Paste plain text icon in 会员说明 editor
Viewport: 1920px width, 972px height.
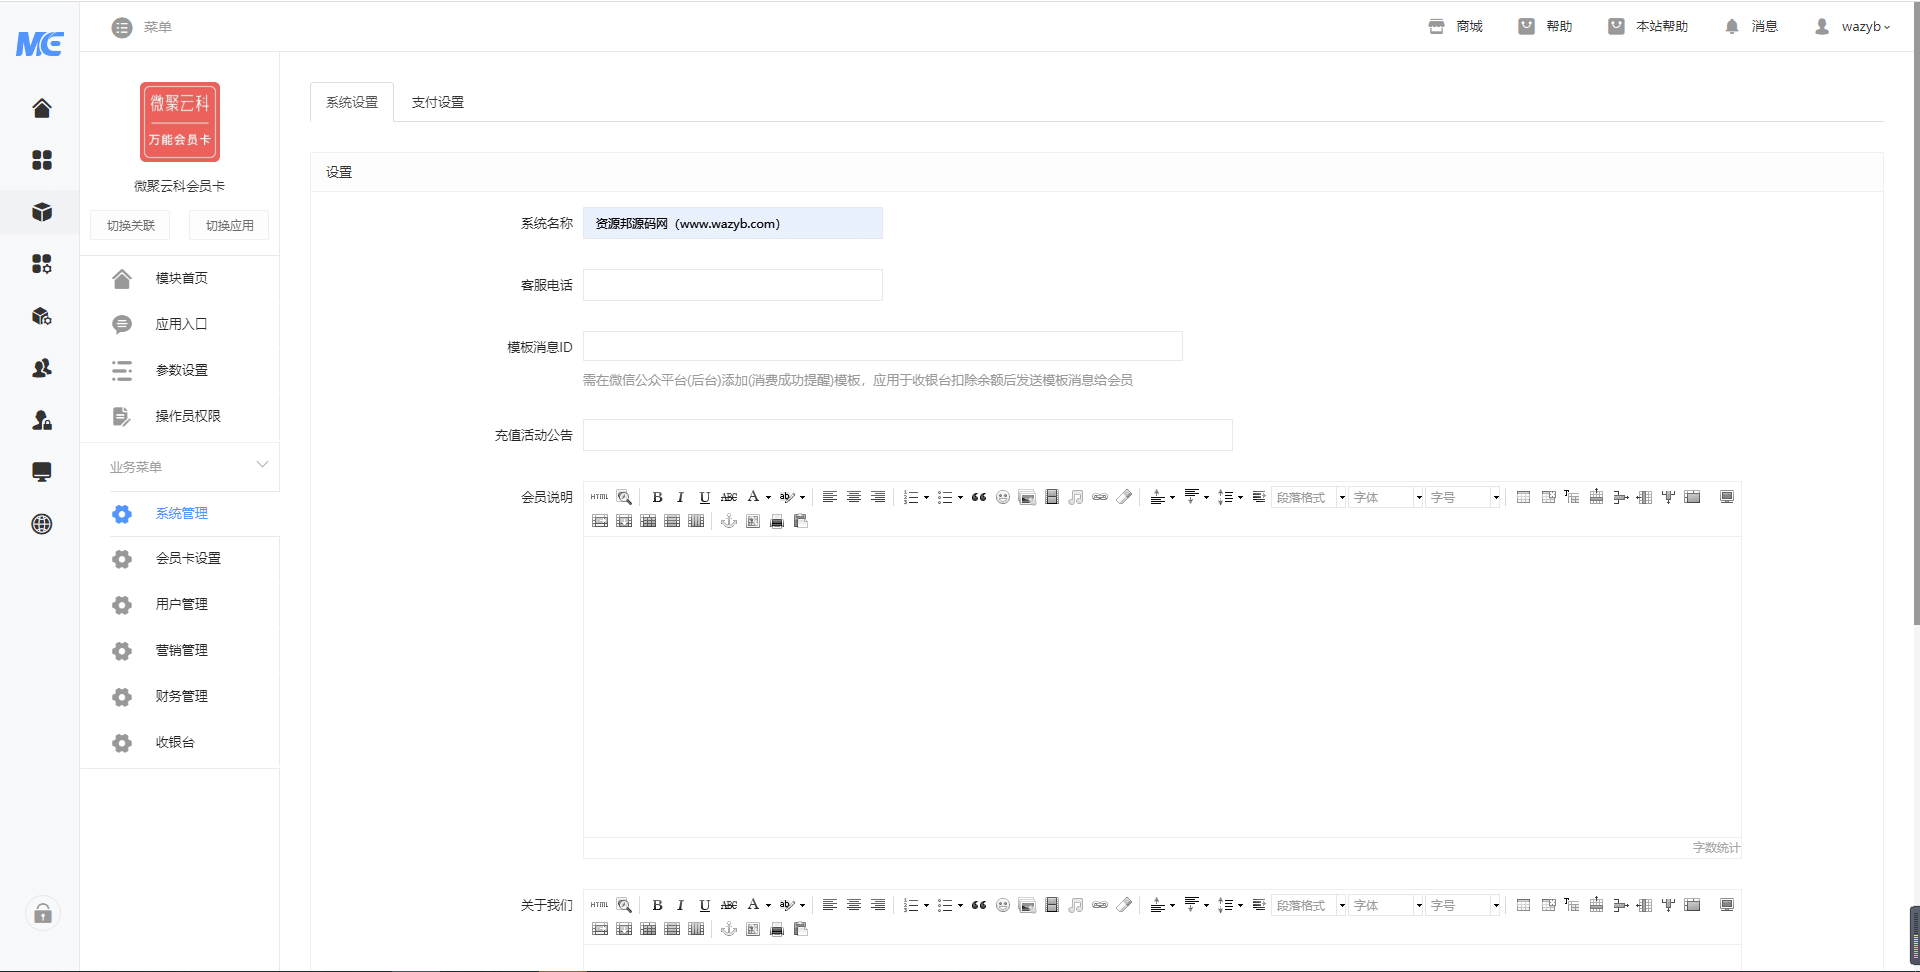point(801,521)
